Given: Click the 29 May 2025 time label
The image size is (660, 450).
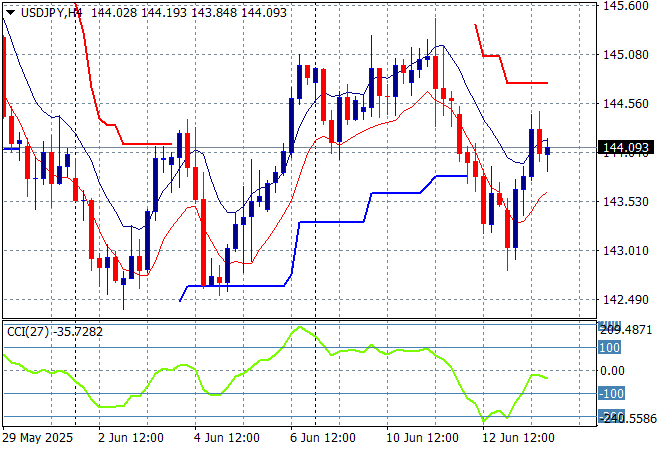Looking at the screenshot, I should pos(37,438).
